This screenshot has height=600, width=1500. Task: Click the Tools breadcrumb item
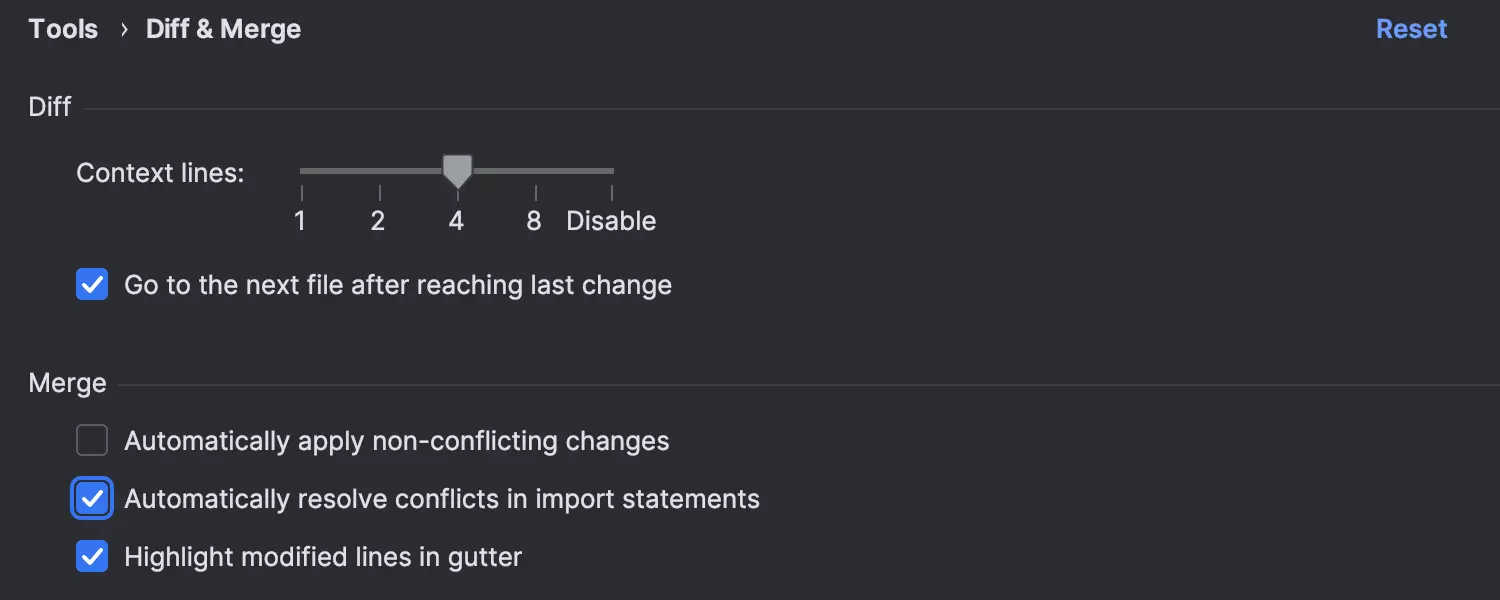[x=63, y=29]
